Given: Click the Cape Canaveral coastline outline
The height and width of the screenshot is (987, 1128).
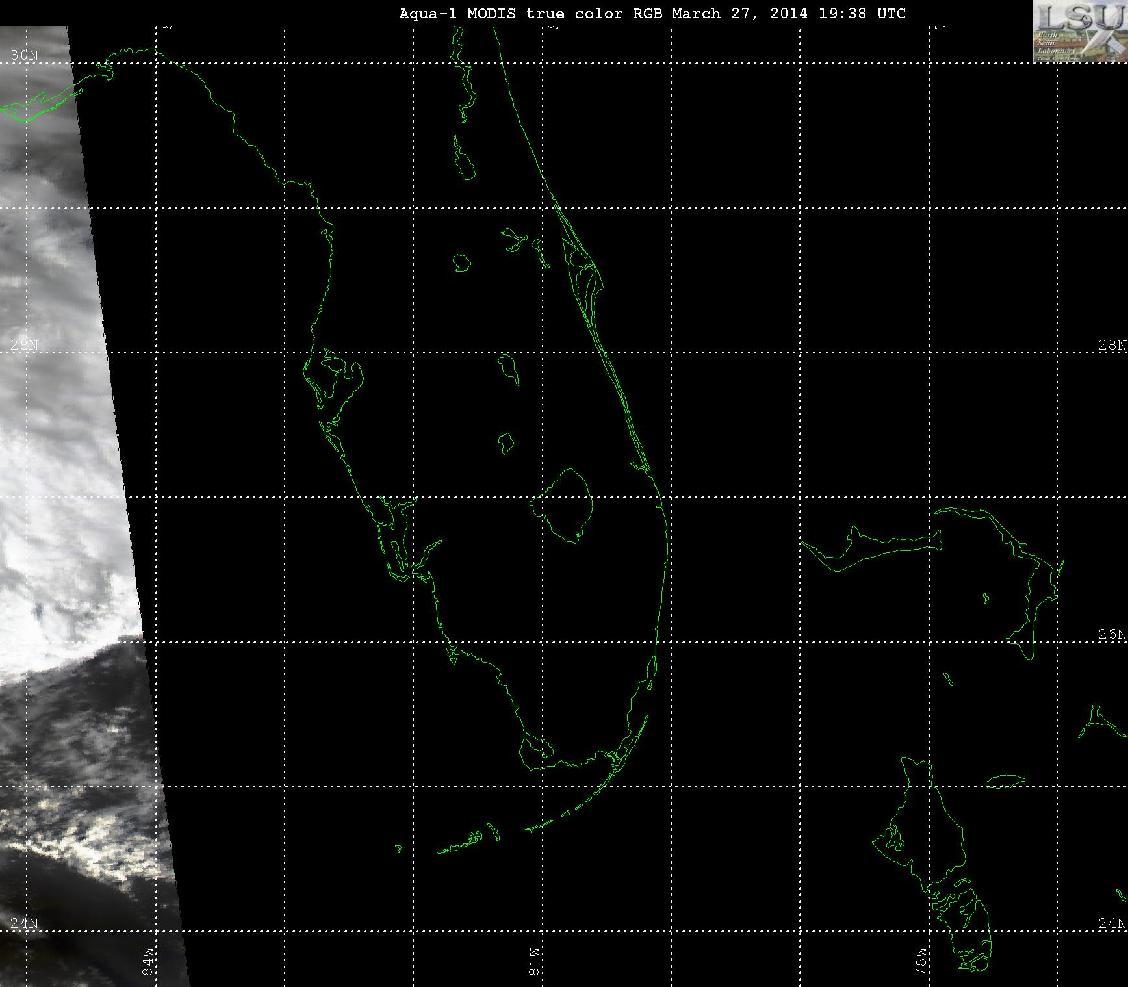Looking at the screenshot, I should coord(583,268).
